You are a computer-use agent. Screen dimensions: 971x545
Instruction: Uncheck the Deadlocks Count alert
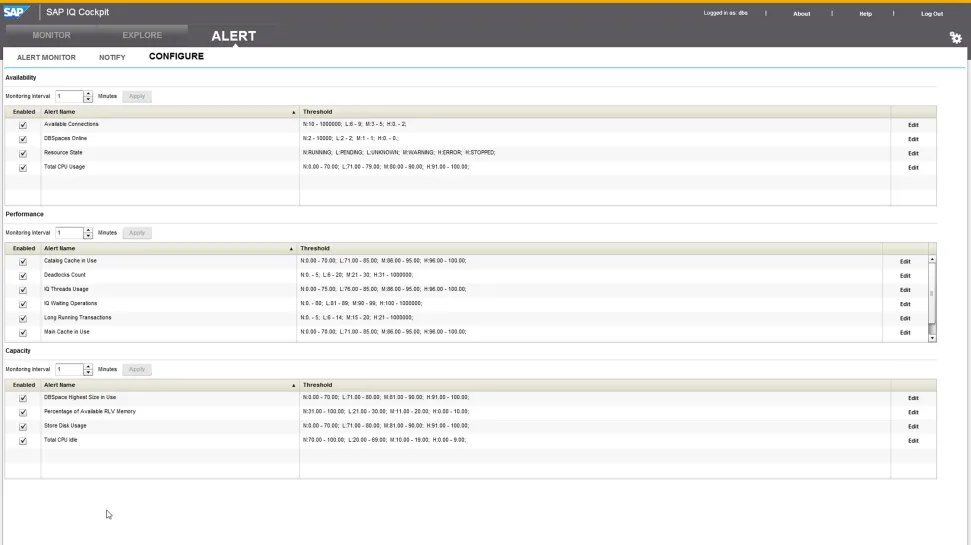pos(23,275)
